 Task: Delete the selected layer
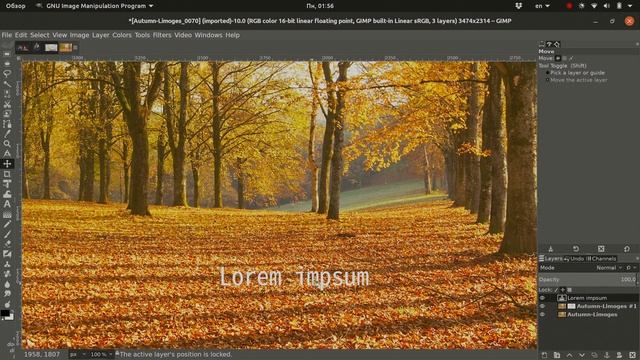632,355
